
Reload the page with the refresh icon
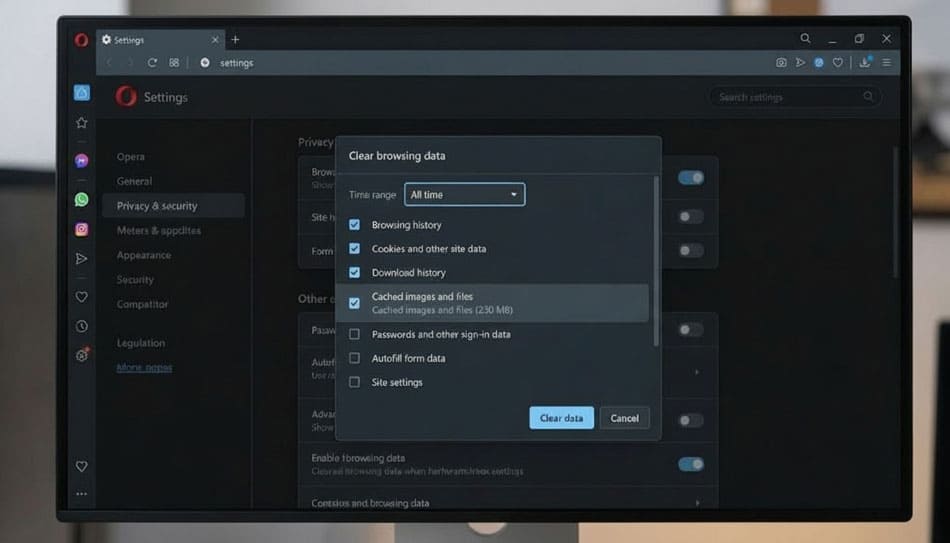152,62
